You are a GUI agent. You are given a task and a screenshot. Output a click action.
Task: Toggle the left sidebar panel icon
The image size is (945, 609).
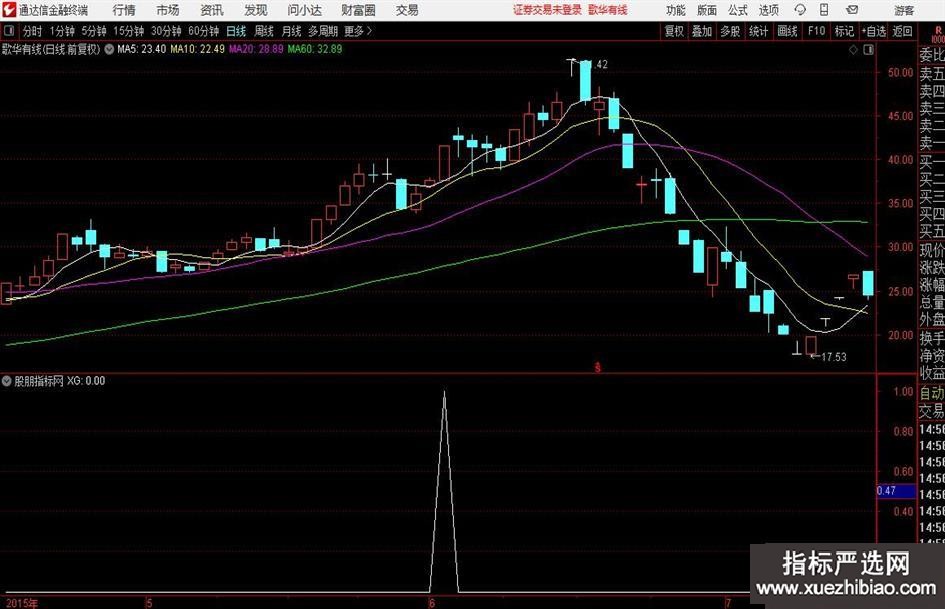(8, 31)
